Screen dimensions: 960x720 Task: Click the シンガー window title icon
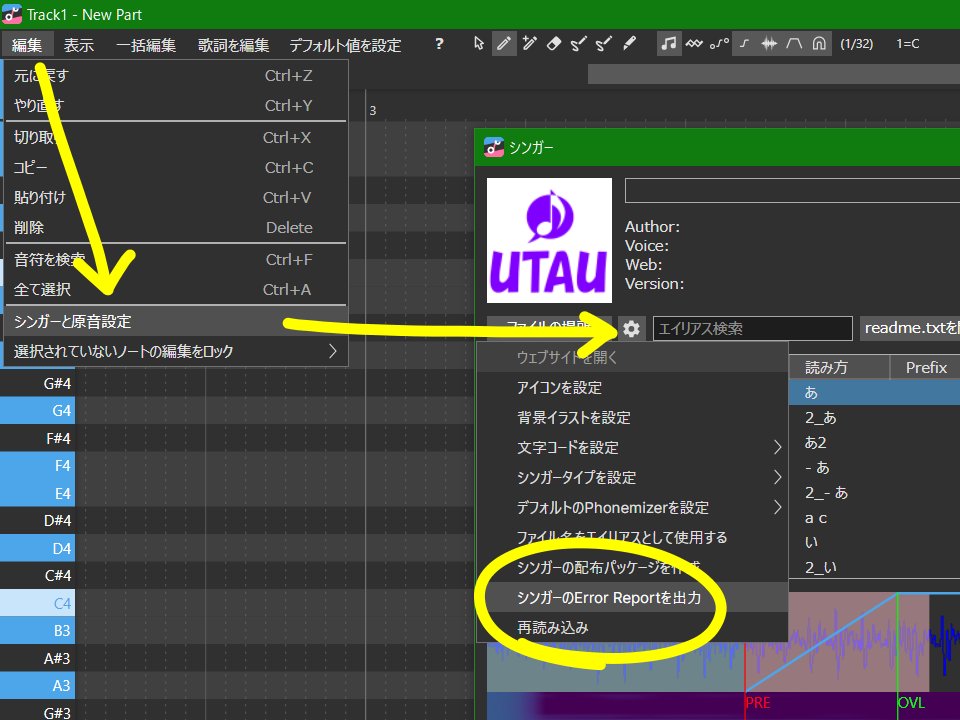point(493,148)
